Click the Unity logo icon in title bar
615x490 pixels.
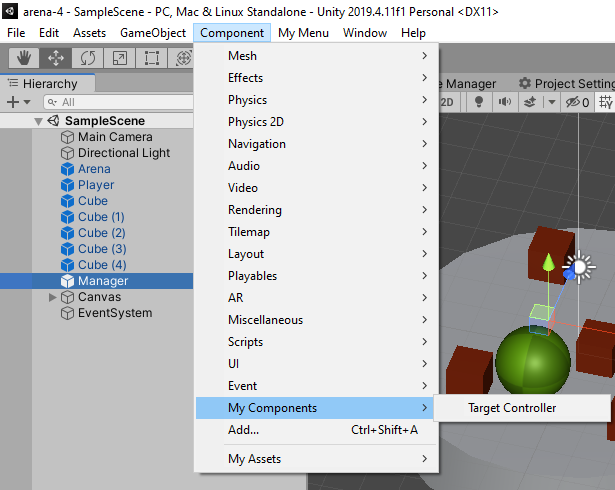[10, 11]
